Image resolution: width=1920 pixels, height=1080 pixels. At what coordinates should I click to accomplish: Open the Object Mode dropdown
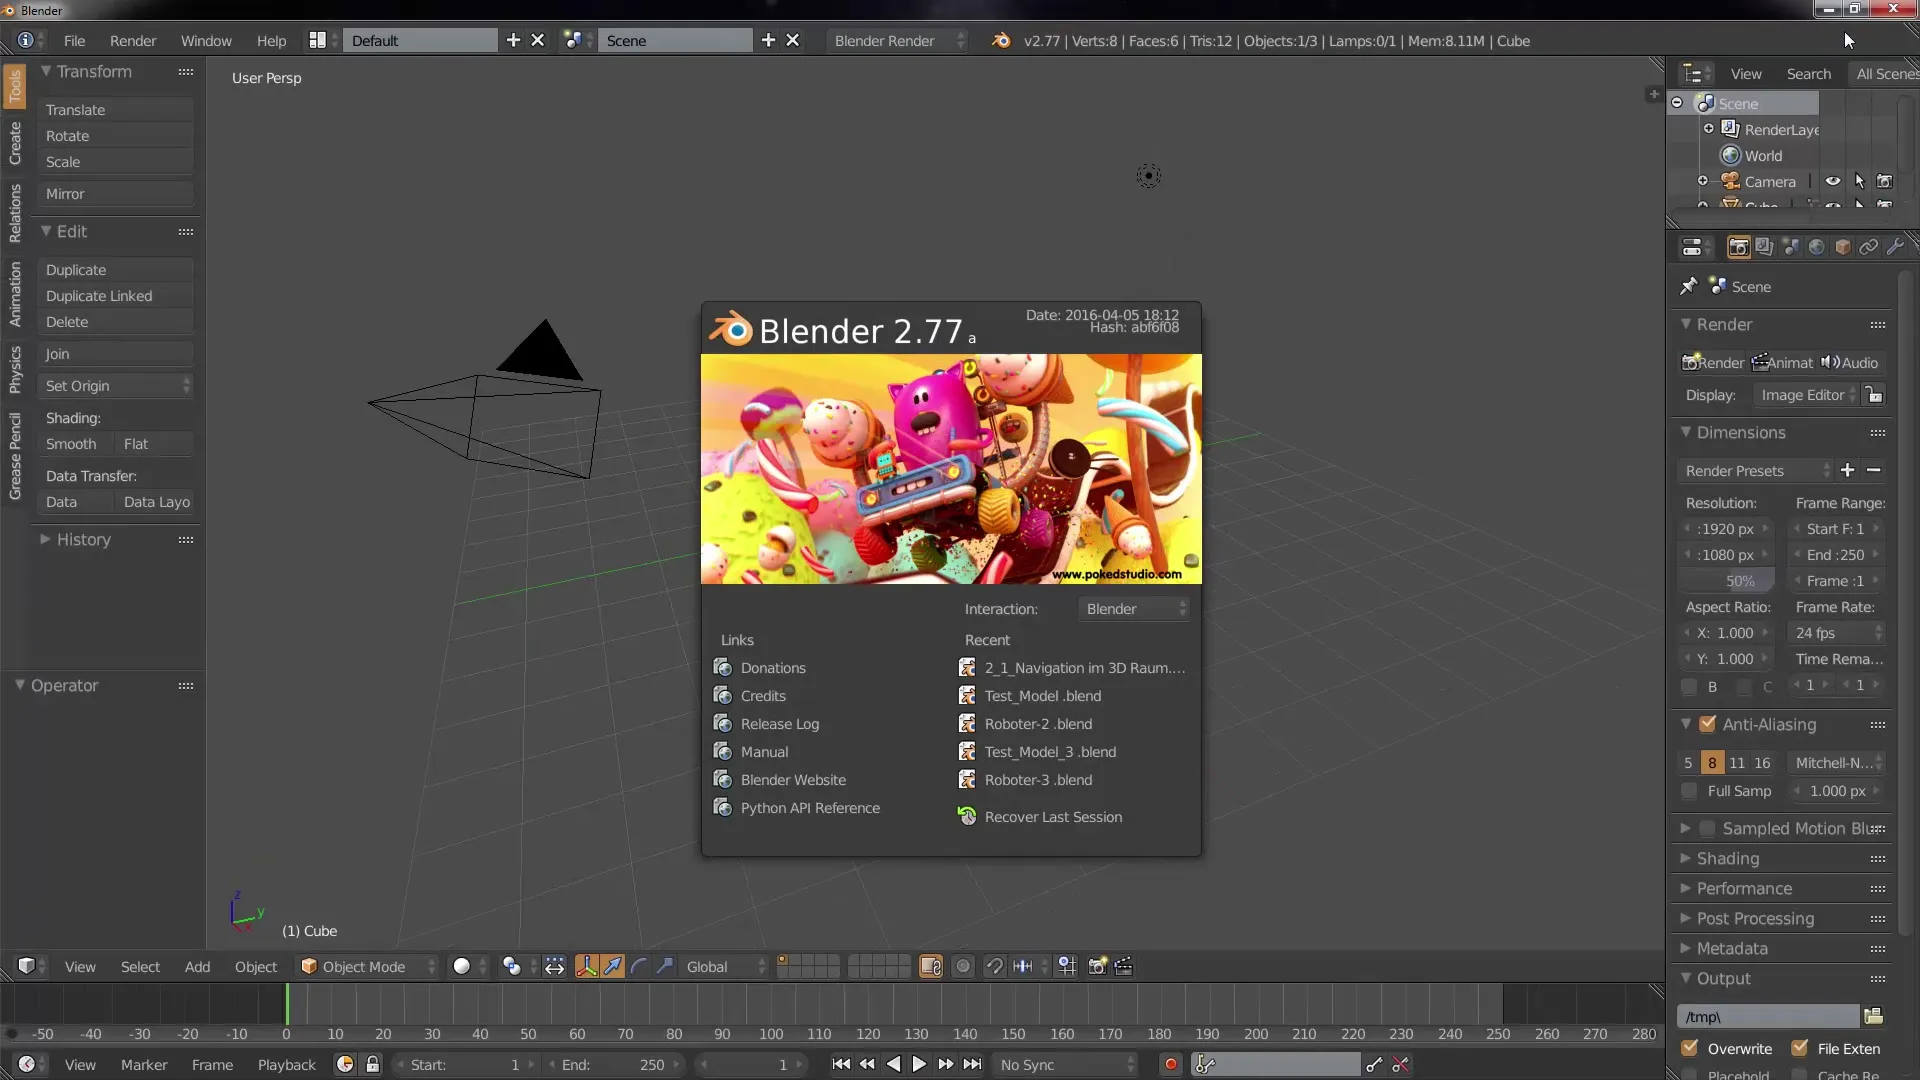368,966
